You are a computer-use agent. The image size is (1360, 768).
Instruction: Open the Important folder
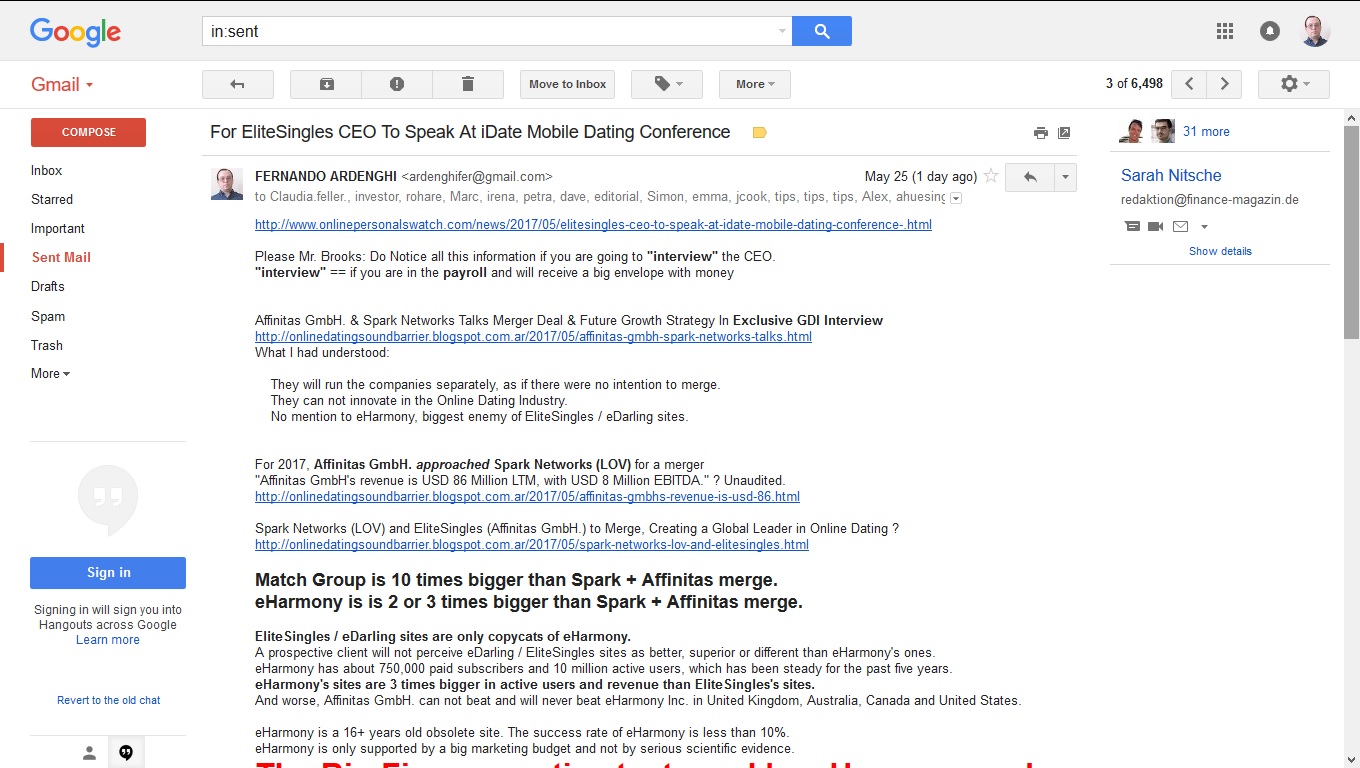(58, 228)
